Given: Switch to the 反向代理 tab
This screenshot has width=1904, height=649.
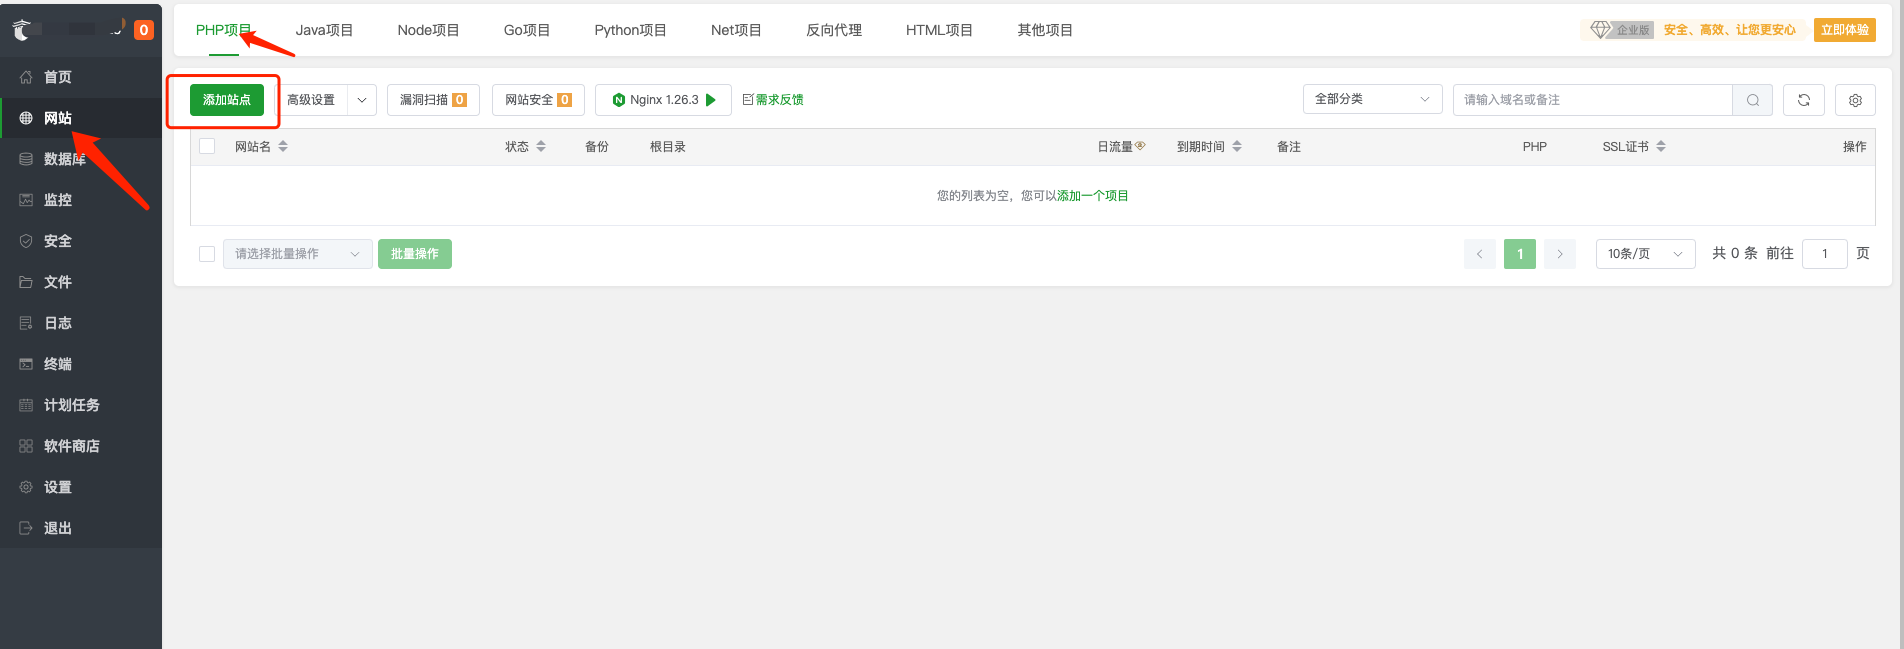Looking at the screenshot, I should [x=834, y=30].
